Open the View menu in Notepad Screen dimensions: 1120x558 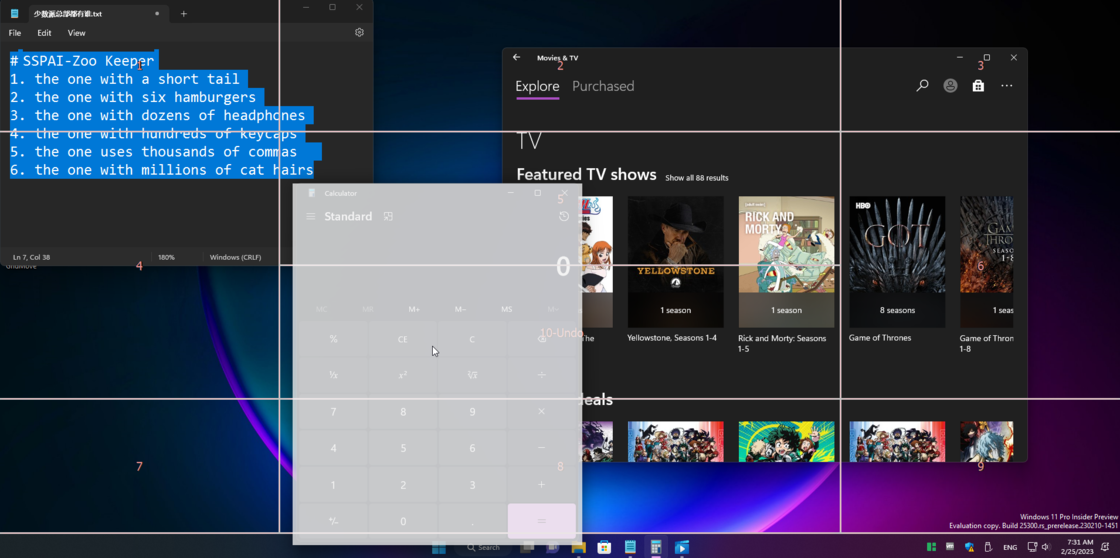(x=77, y=33)
